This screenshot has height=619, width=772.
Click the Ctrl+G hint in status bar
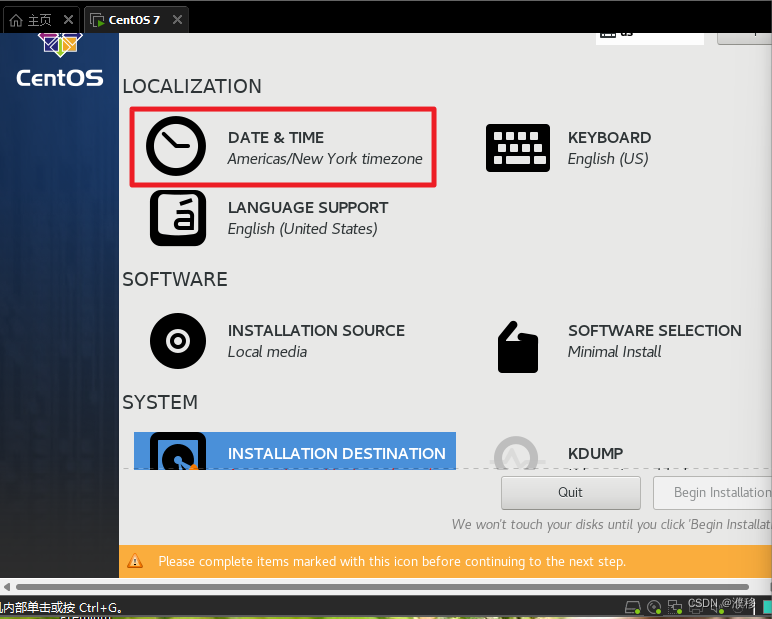click(x=62, y=608)
